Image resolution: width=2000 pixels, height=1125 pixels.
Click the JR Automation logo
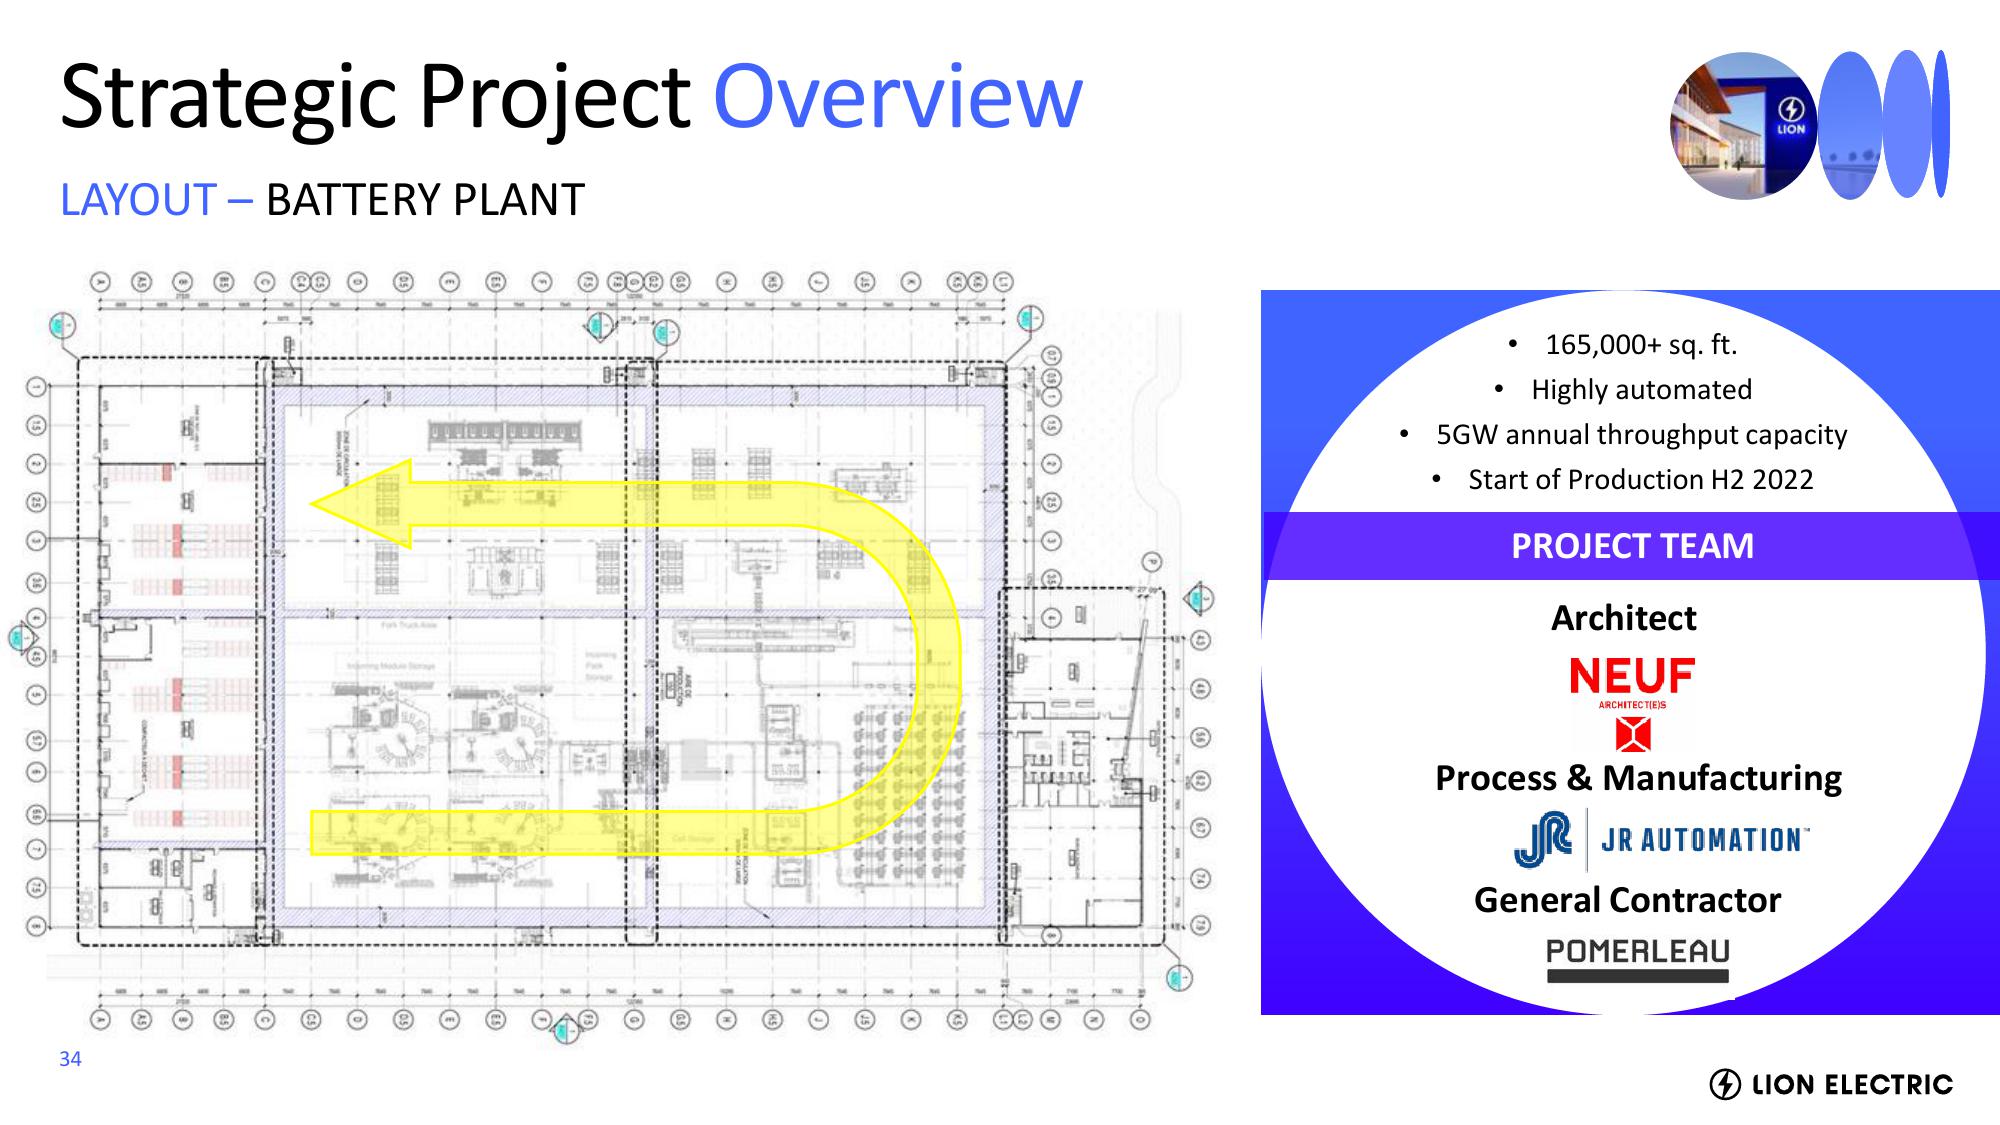click(1661, 840)
